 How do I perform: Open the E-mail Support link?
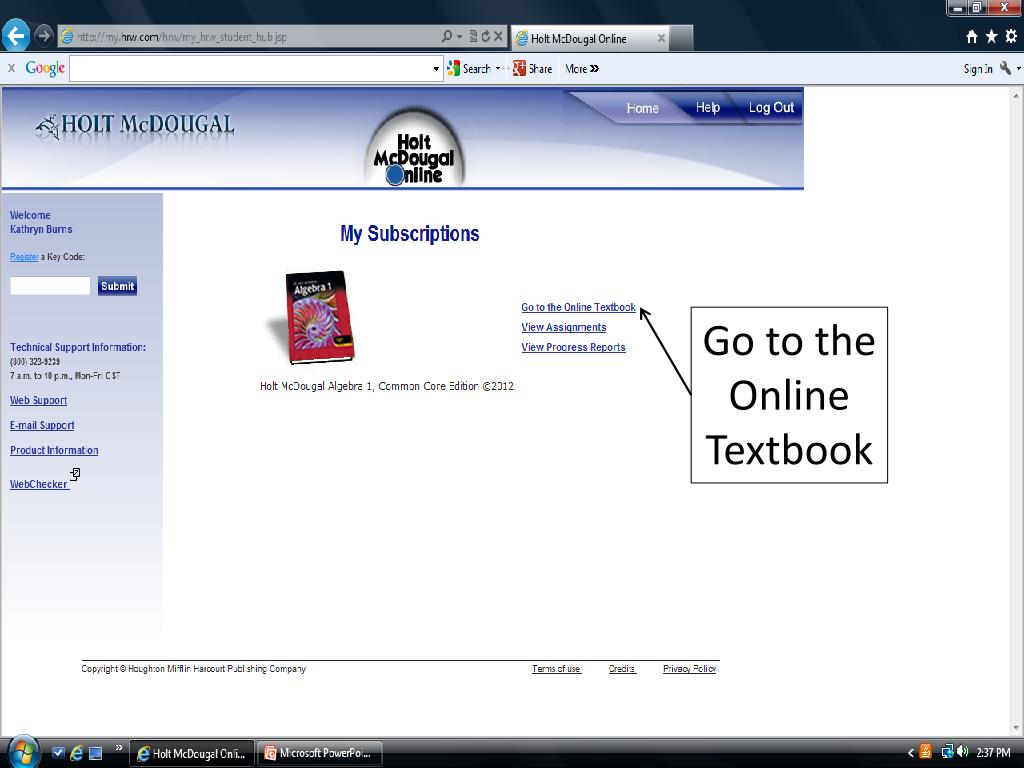[x=42, y=425]
